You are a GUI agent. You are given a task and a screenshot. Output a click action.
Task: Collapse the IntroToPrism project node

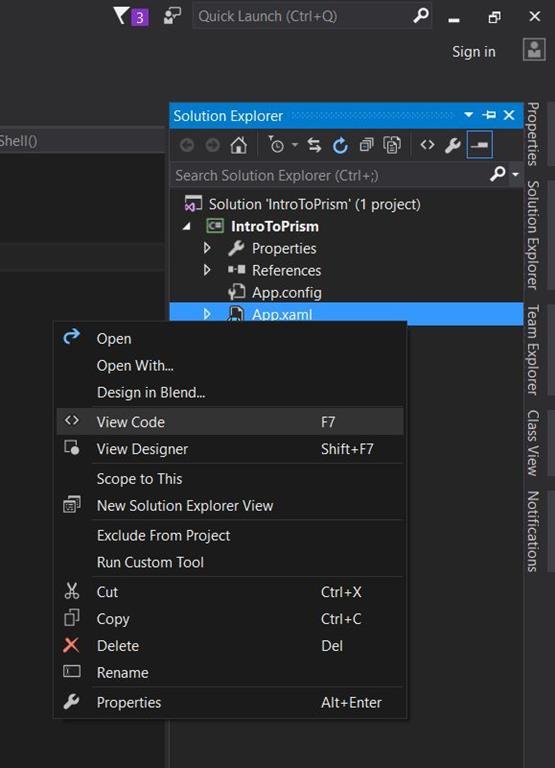tap(187, 226)
